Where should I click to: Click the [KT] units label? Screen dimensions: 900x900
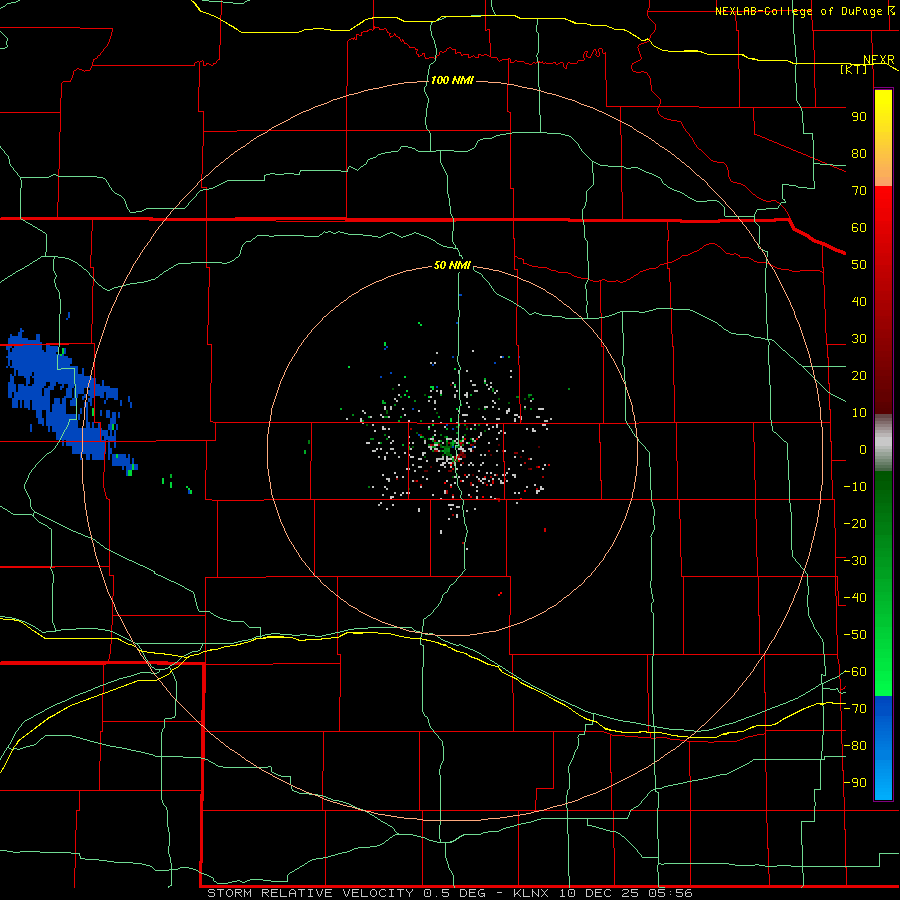pos(854,69)
